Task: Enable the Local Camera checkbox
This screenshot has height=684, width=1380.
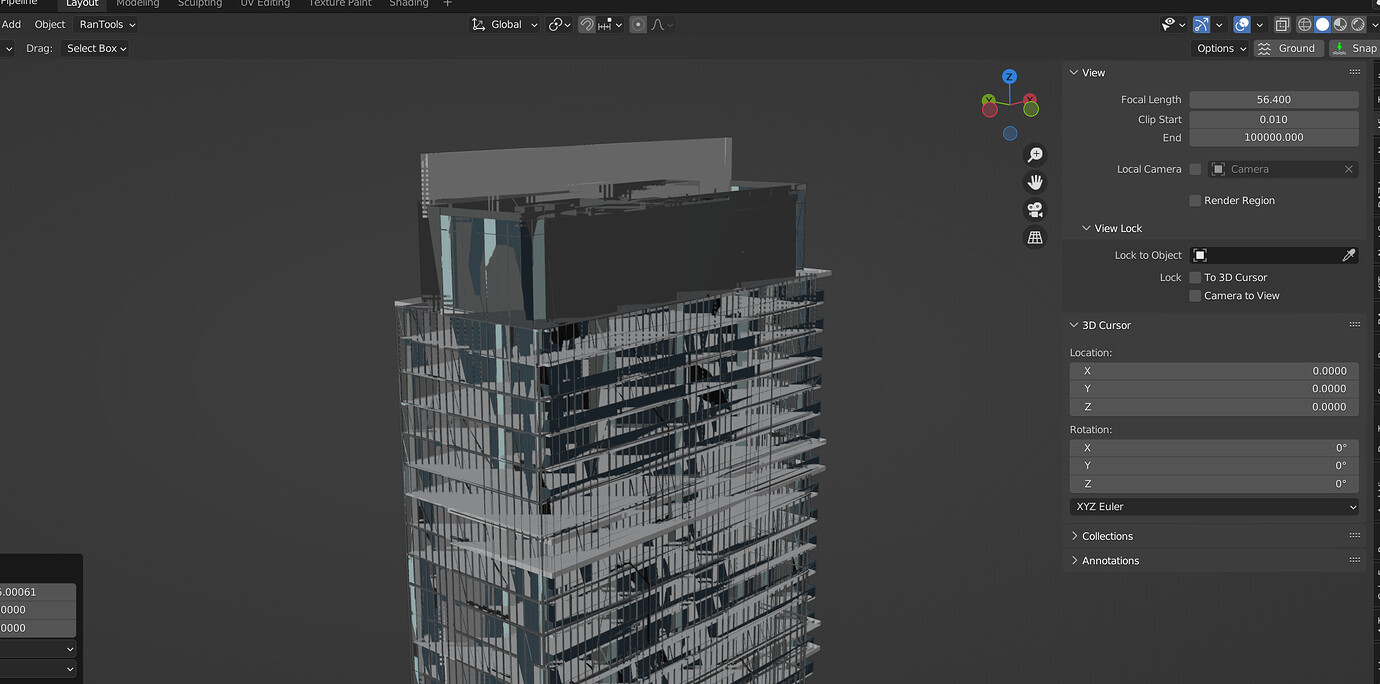Action: [1195, 169]
